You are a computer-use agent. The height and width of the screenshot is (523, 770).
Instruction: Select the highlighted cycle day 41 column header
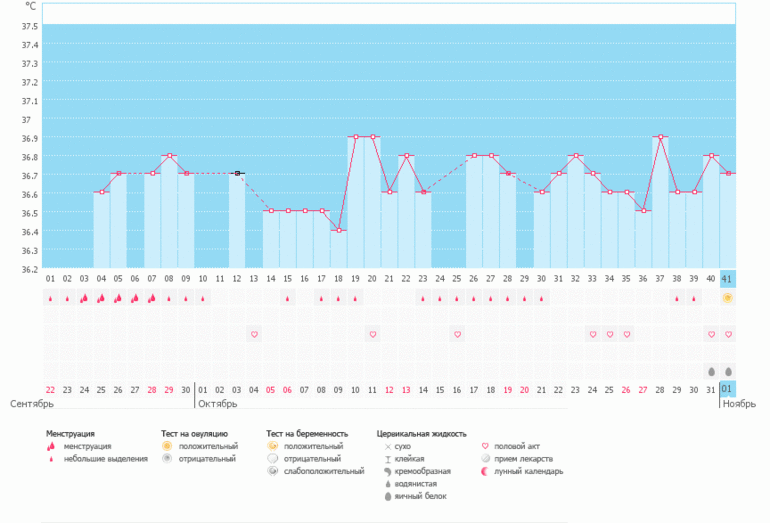click(728, 279)
